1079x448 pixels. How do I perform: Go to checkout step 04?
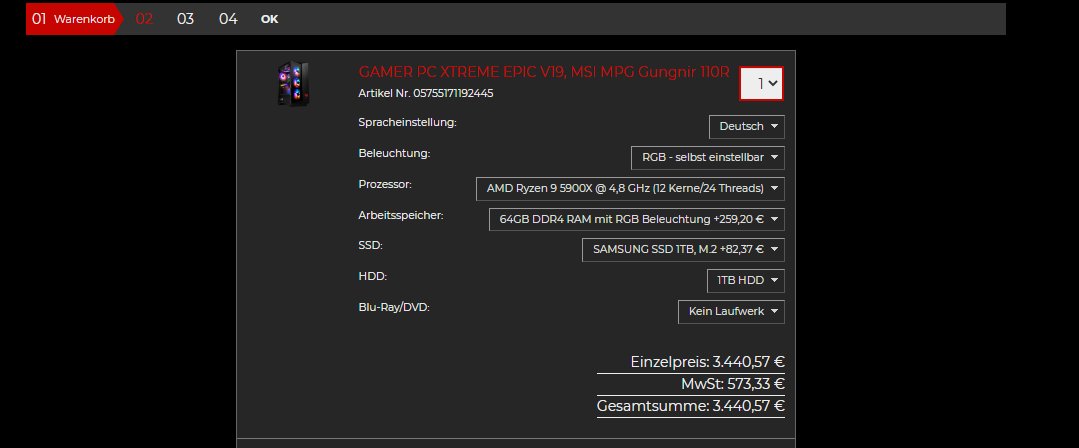click(228, 19)
